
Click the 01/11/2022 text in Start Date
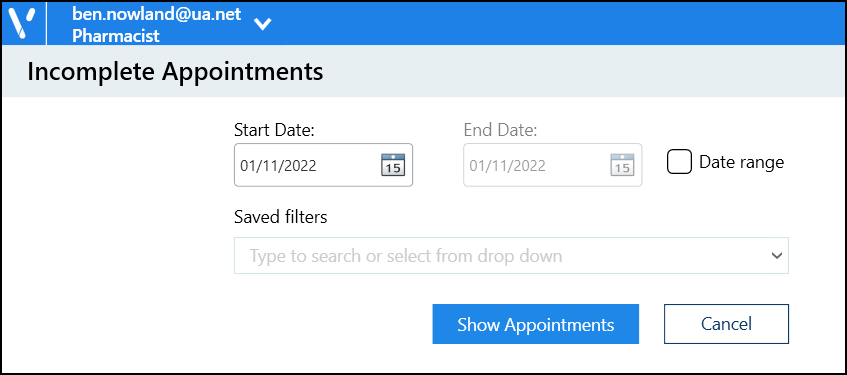click(x=278, y=165)
